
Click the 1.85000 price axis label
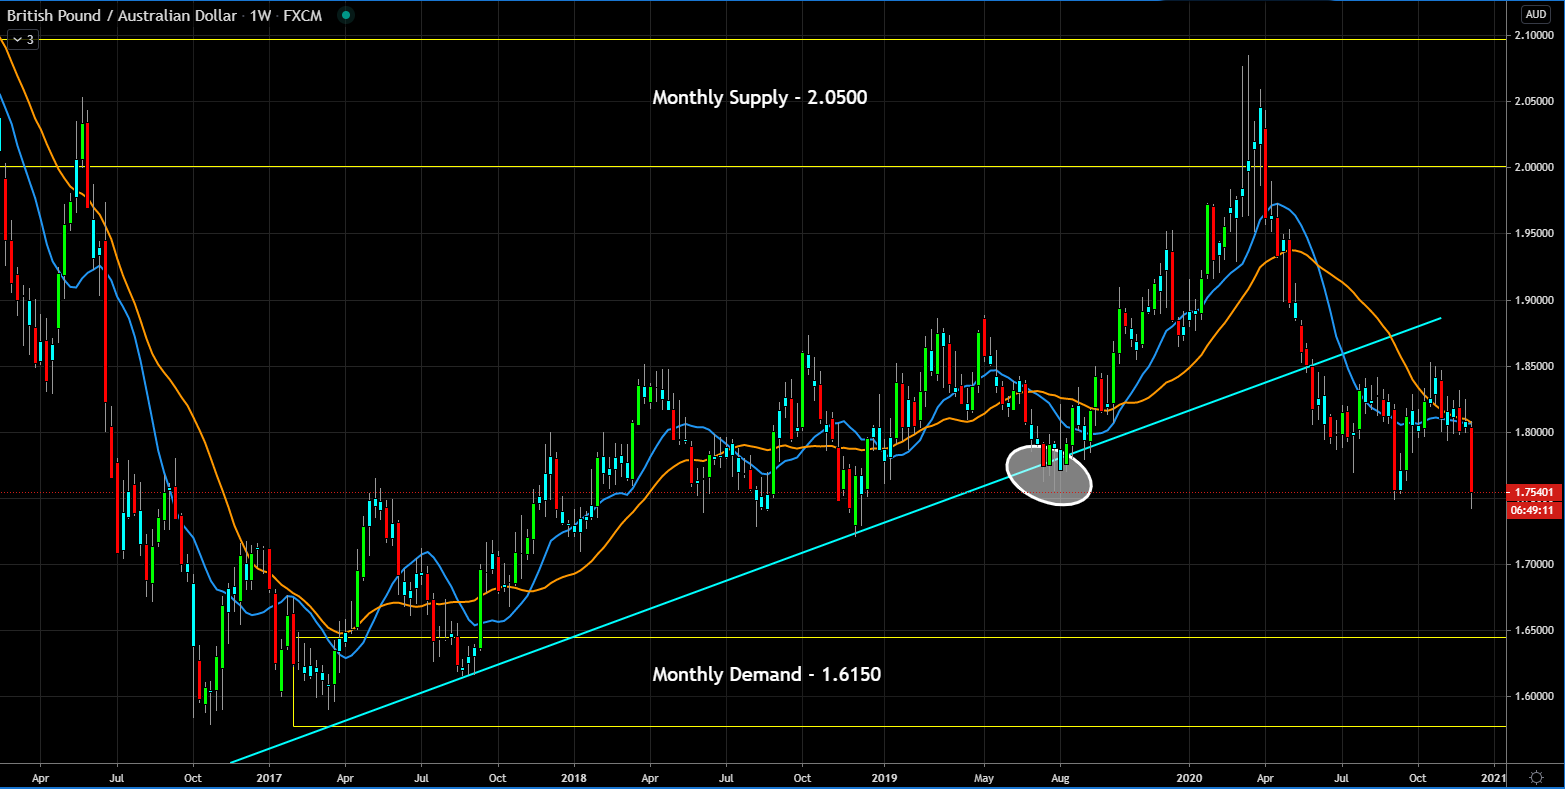tap(1533, 366)
